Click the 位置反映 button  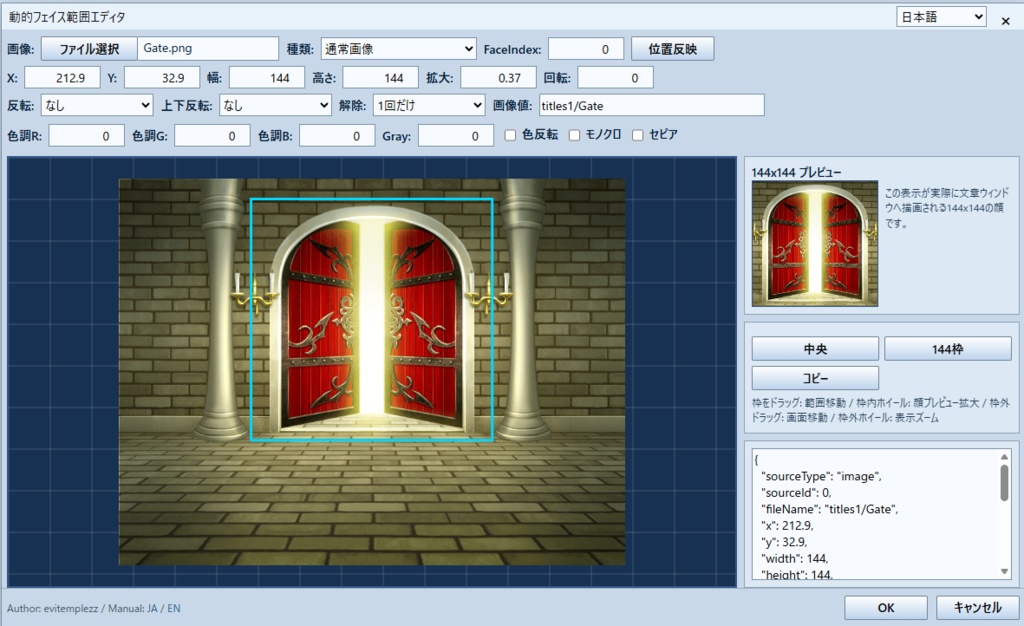coord(672,49)
